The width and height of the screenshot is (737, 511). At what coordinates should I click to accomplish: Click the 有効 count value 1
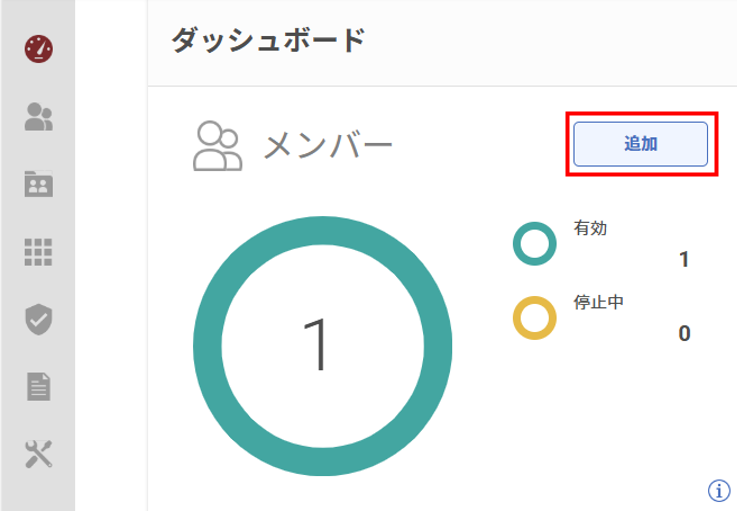pyautogui.click(x=684, y=260)
